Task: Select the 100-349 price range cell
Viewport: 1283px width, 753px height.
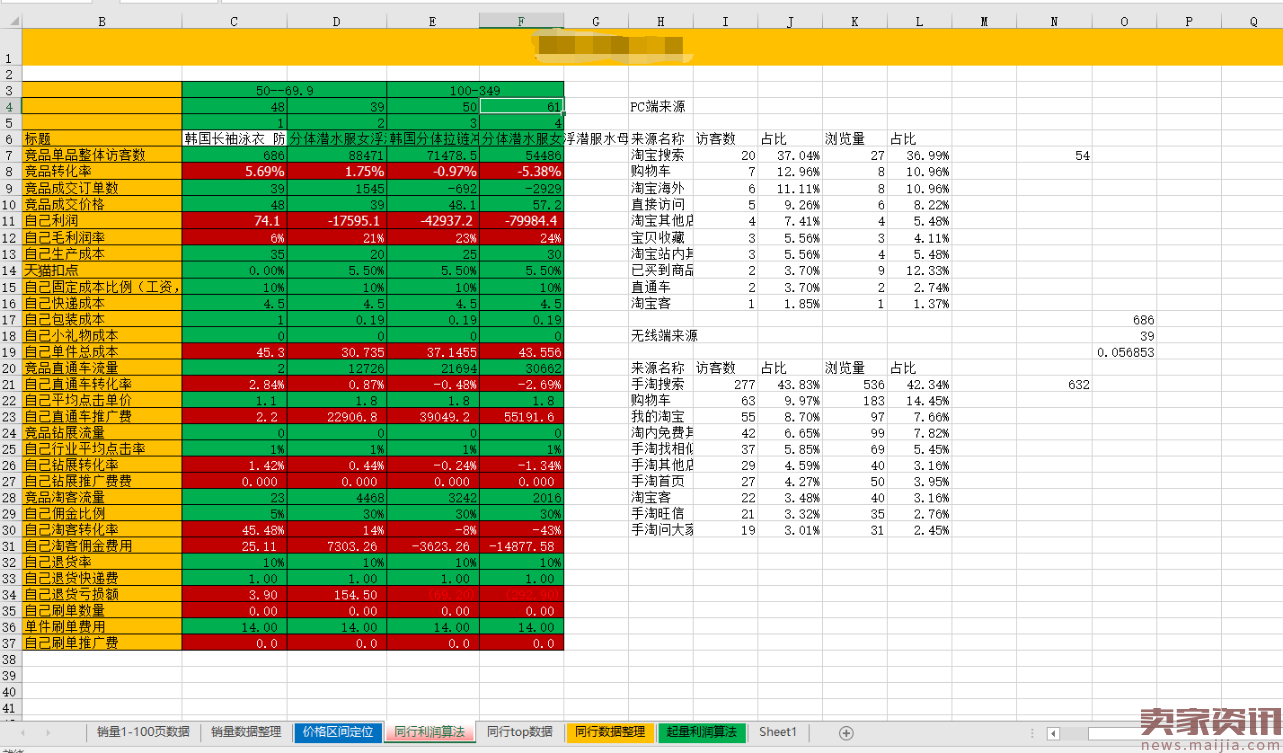Action: (475, 90)
